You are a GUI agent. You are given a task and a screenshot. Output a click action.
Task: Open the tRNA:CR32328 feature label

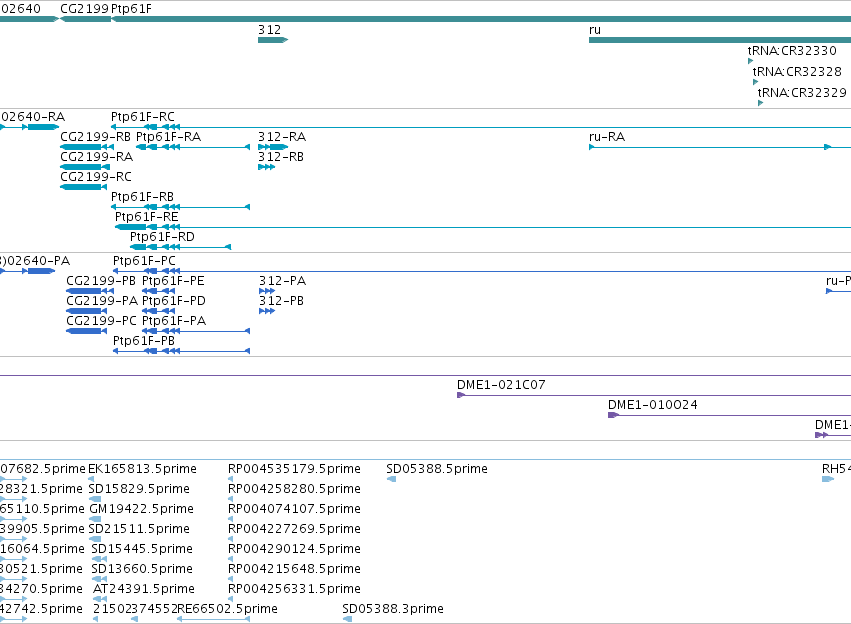797,72
